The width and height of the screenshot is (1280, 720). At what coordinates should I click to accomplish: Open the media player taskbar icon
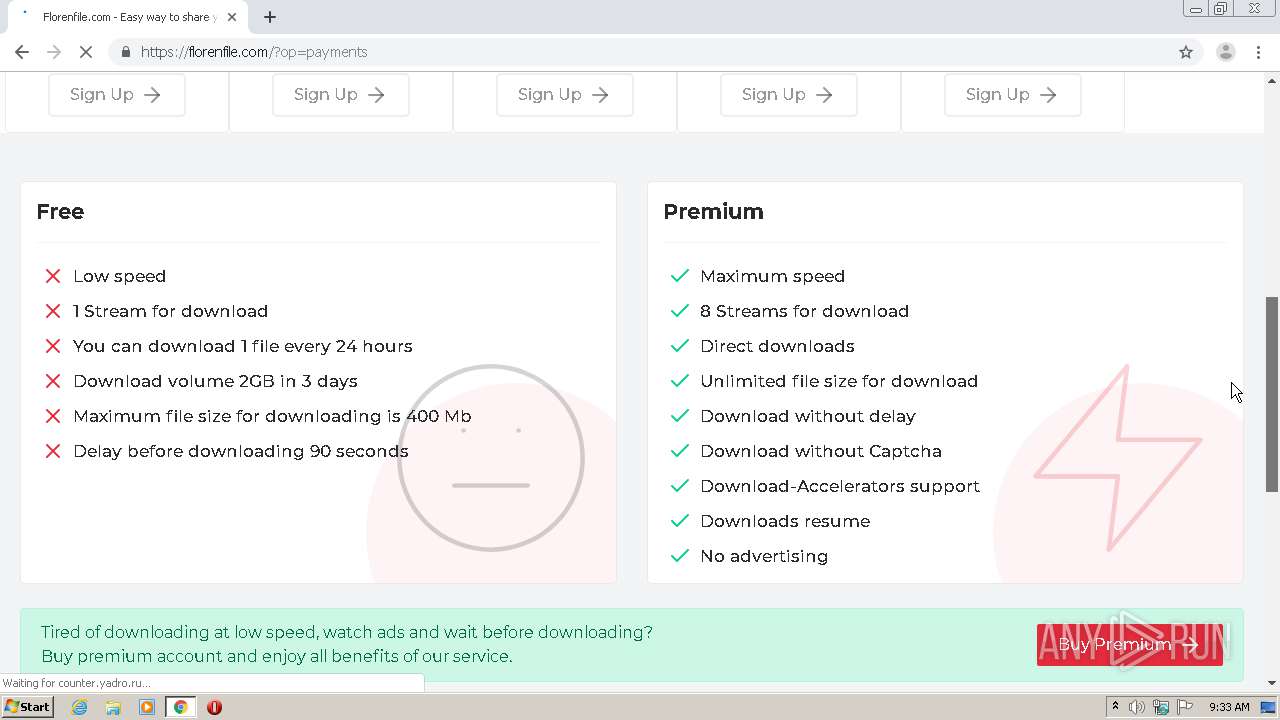click(x=147, y=707)
